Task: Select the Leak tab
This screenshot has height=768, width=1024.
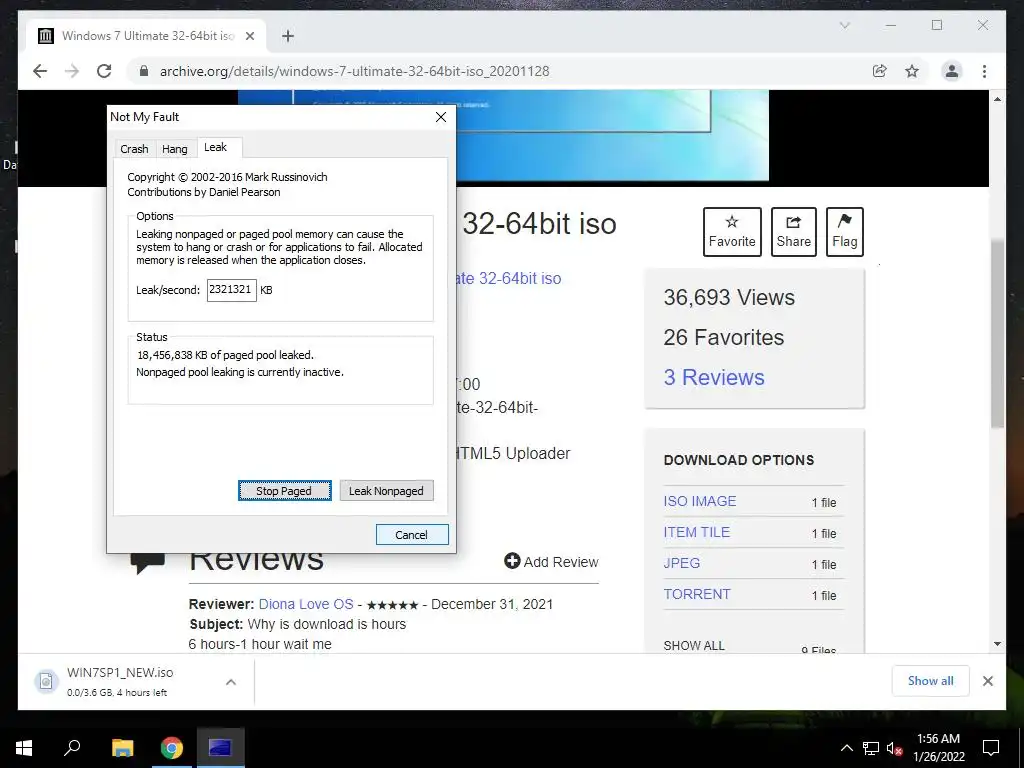Action: (215, 148)
